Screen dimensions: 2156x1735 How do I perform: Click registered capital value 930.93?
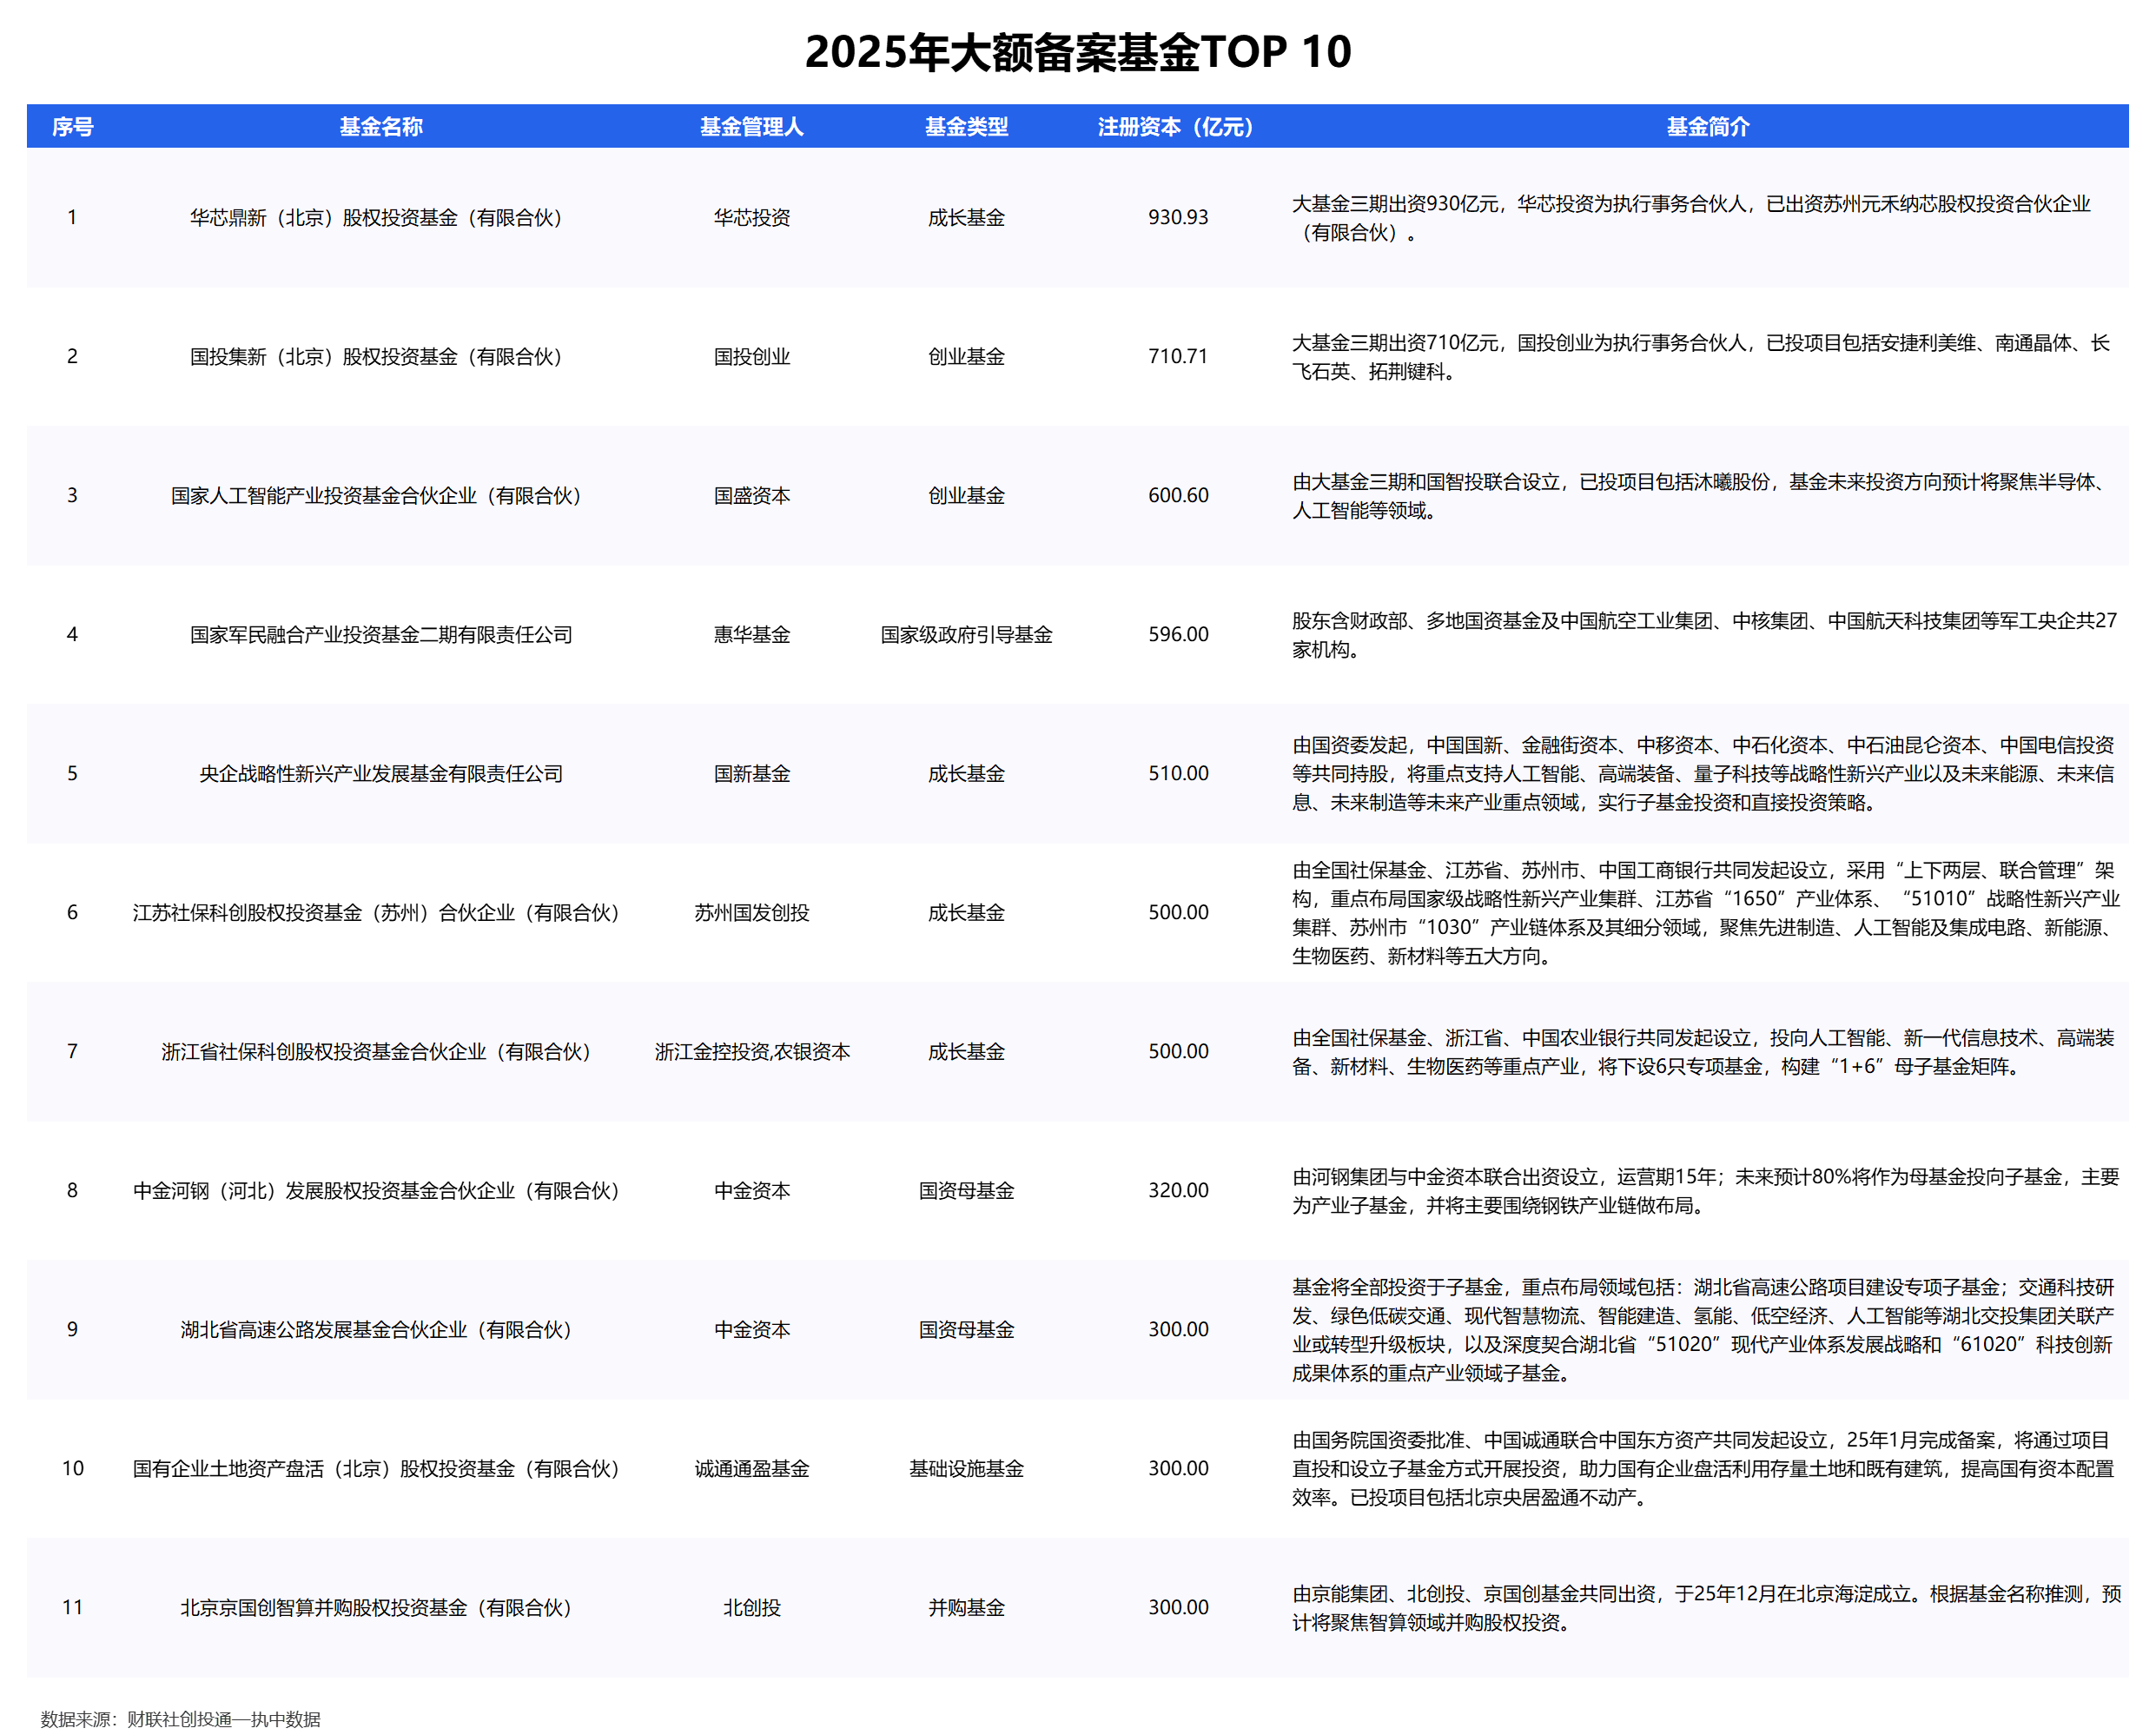[x=1177, y=218]
